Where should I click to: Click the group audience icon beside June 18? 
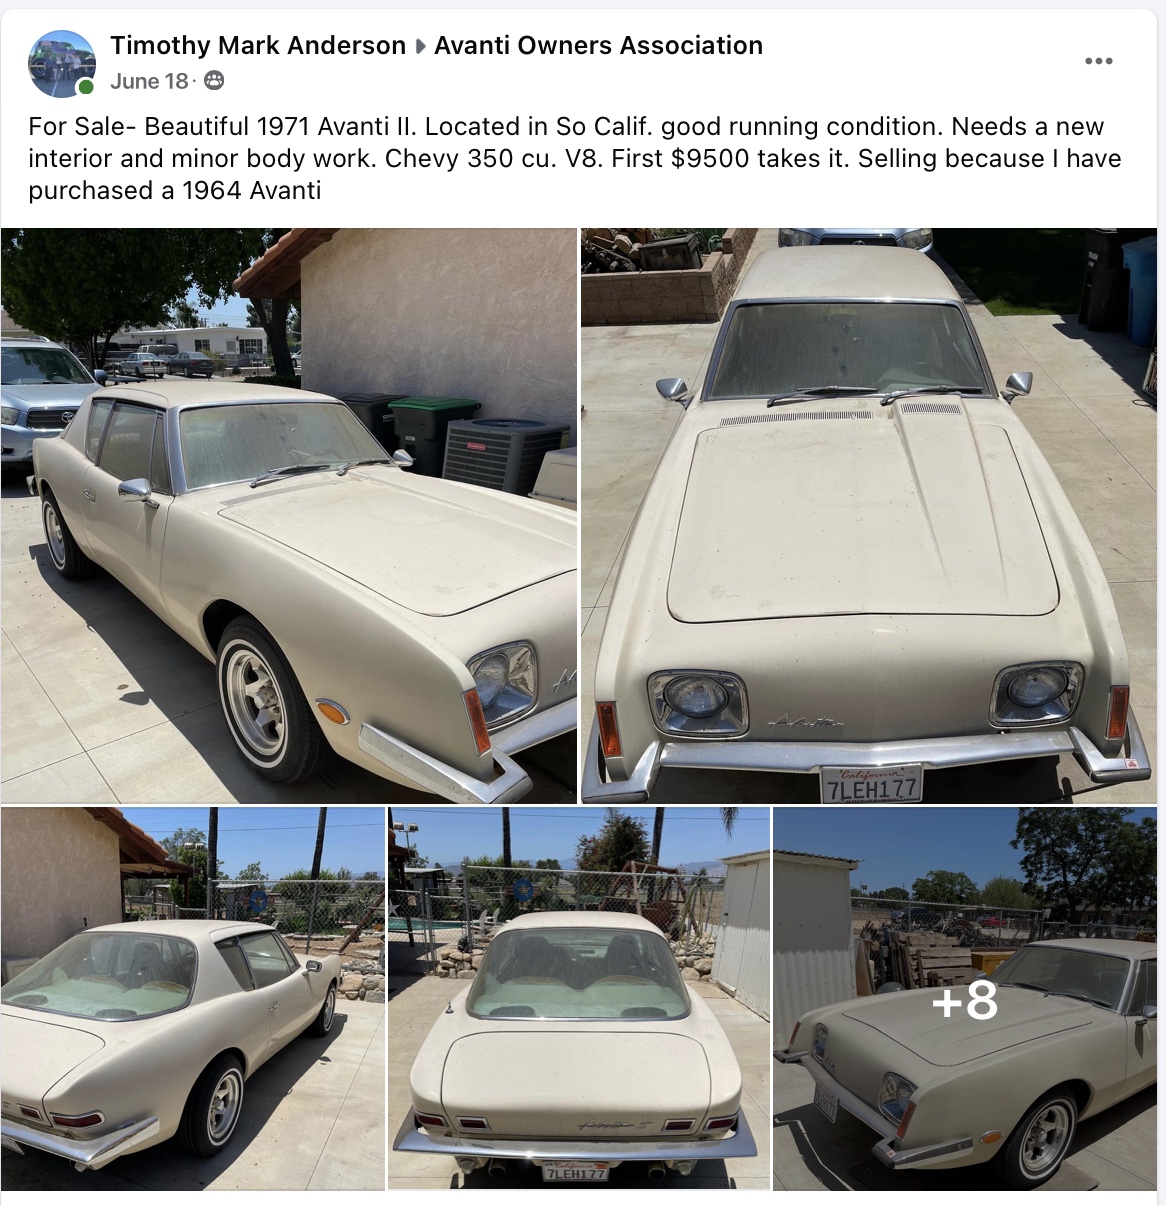(214, 81)
